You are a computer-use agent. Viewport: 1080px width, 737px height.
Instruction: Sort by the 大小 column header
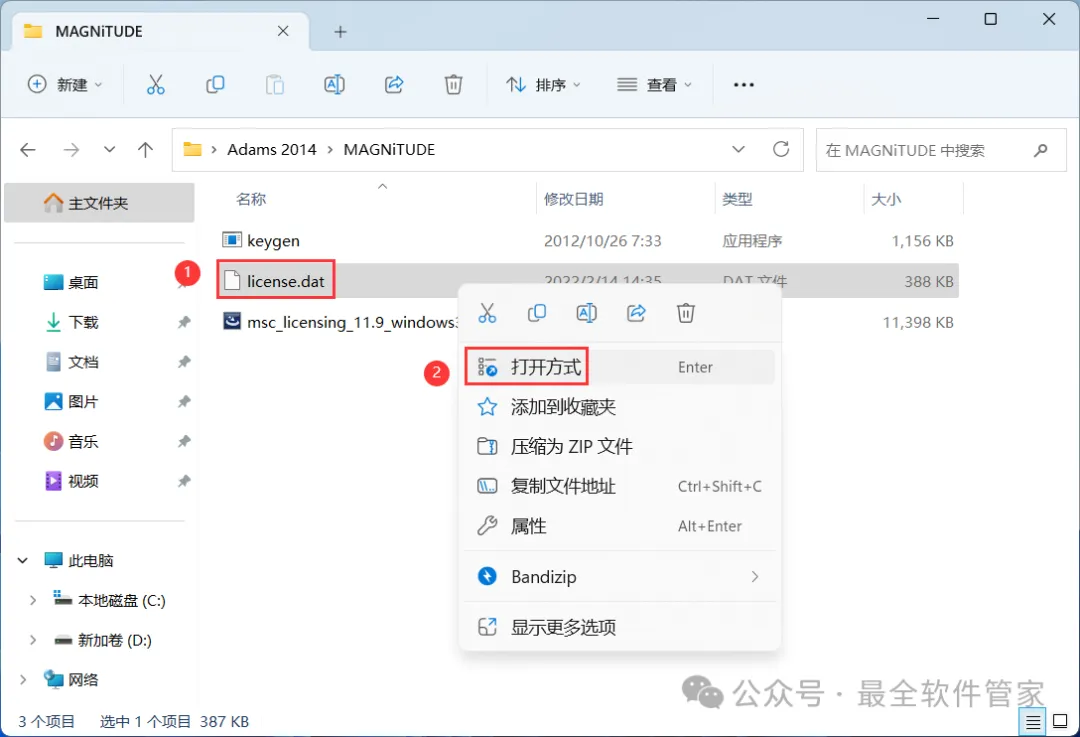pos(886,200)
